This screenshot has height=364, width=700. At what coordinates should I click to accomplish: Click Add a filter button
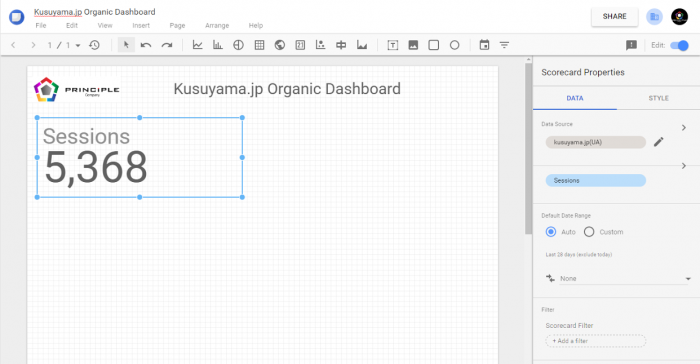pyautogui.click(x=596, y=341)
